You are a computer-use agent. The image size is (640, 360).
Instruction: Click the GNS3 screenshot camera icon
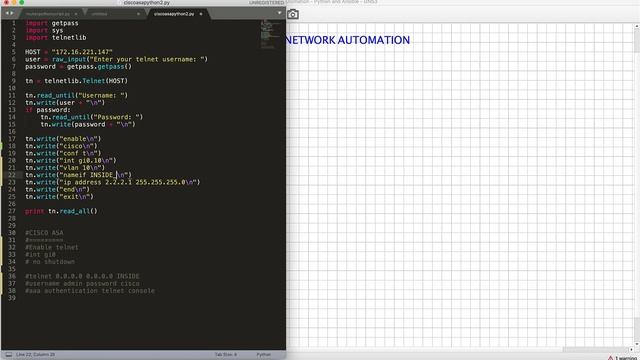(293, 15)
